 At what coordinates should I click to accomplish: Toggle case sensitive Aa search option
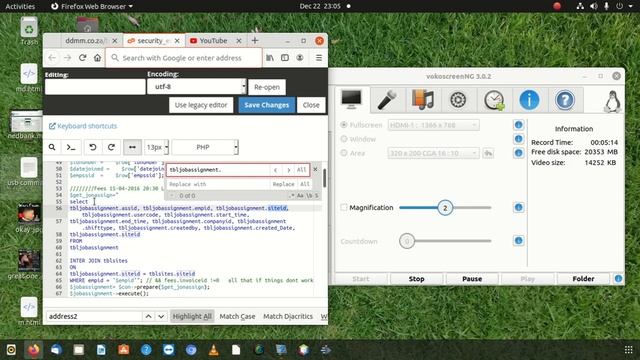pyautogui.click(x=300, y=196)
